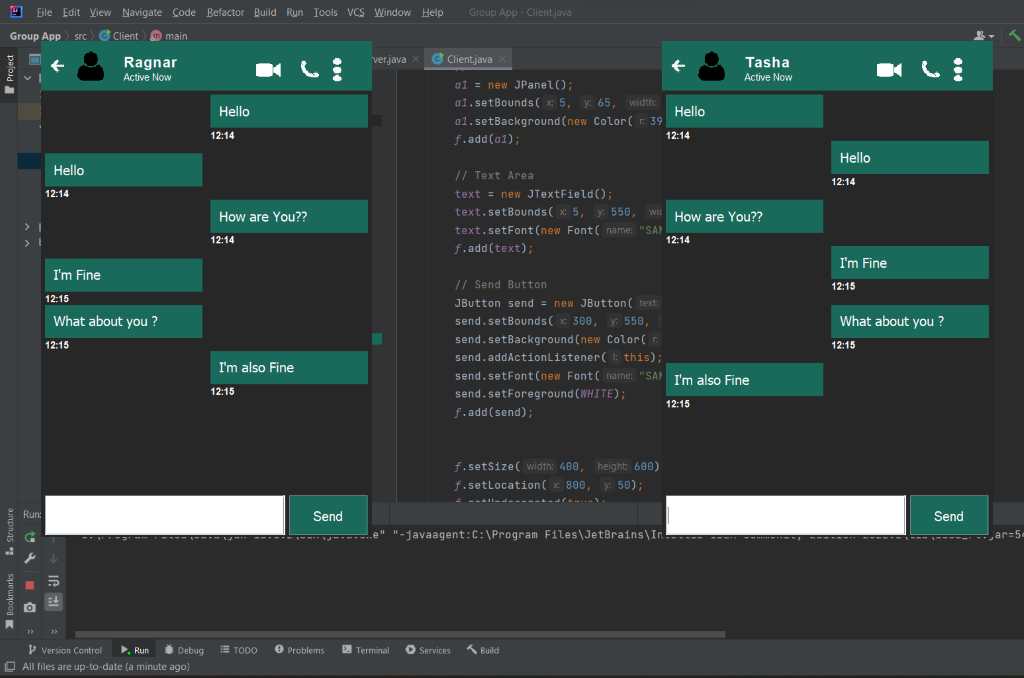This screenshot has height=678, width=1024.
Task: Open the user account dropdown at top right
Action: pyautogui.click(x=984, y=36)
